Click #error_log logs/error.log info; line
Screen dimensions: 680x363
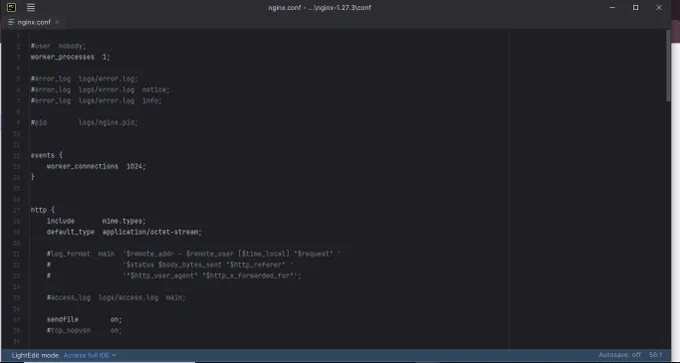96,101
